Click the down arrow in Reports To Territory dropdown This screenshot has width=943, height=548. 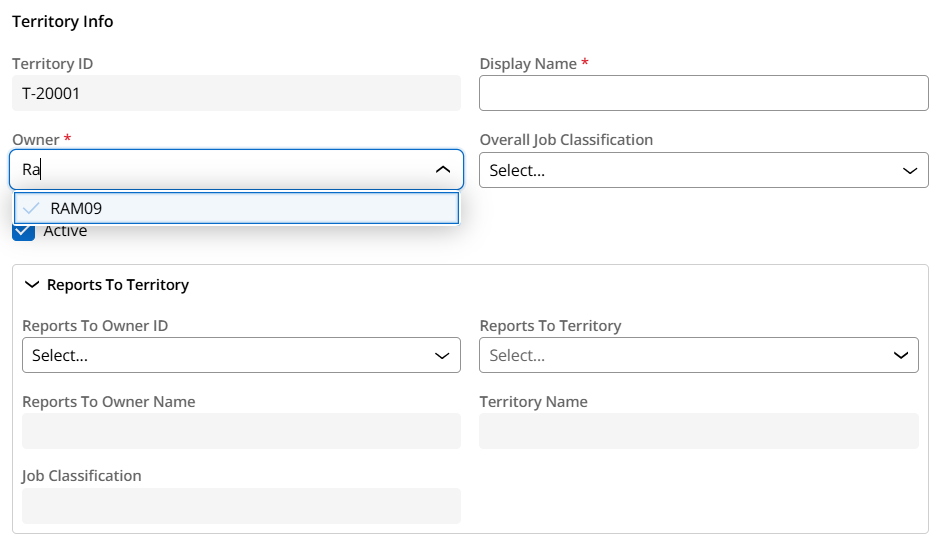[x=899, y=355]
